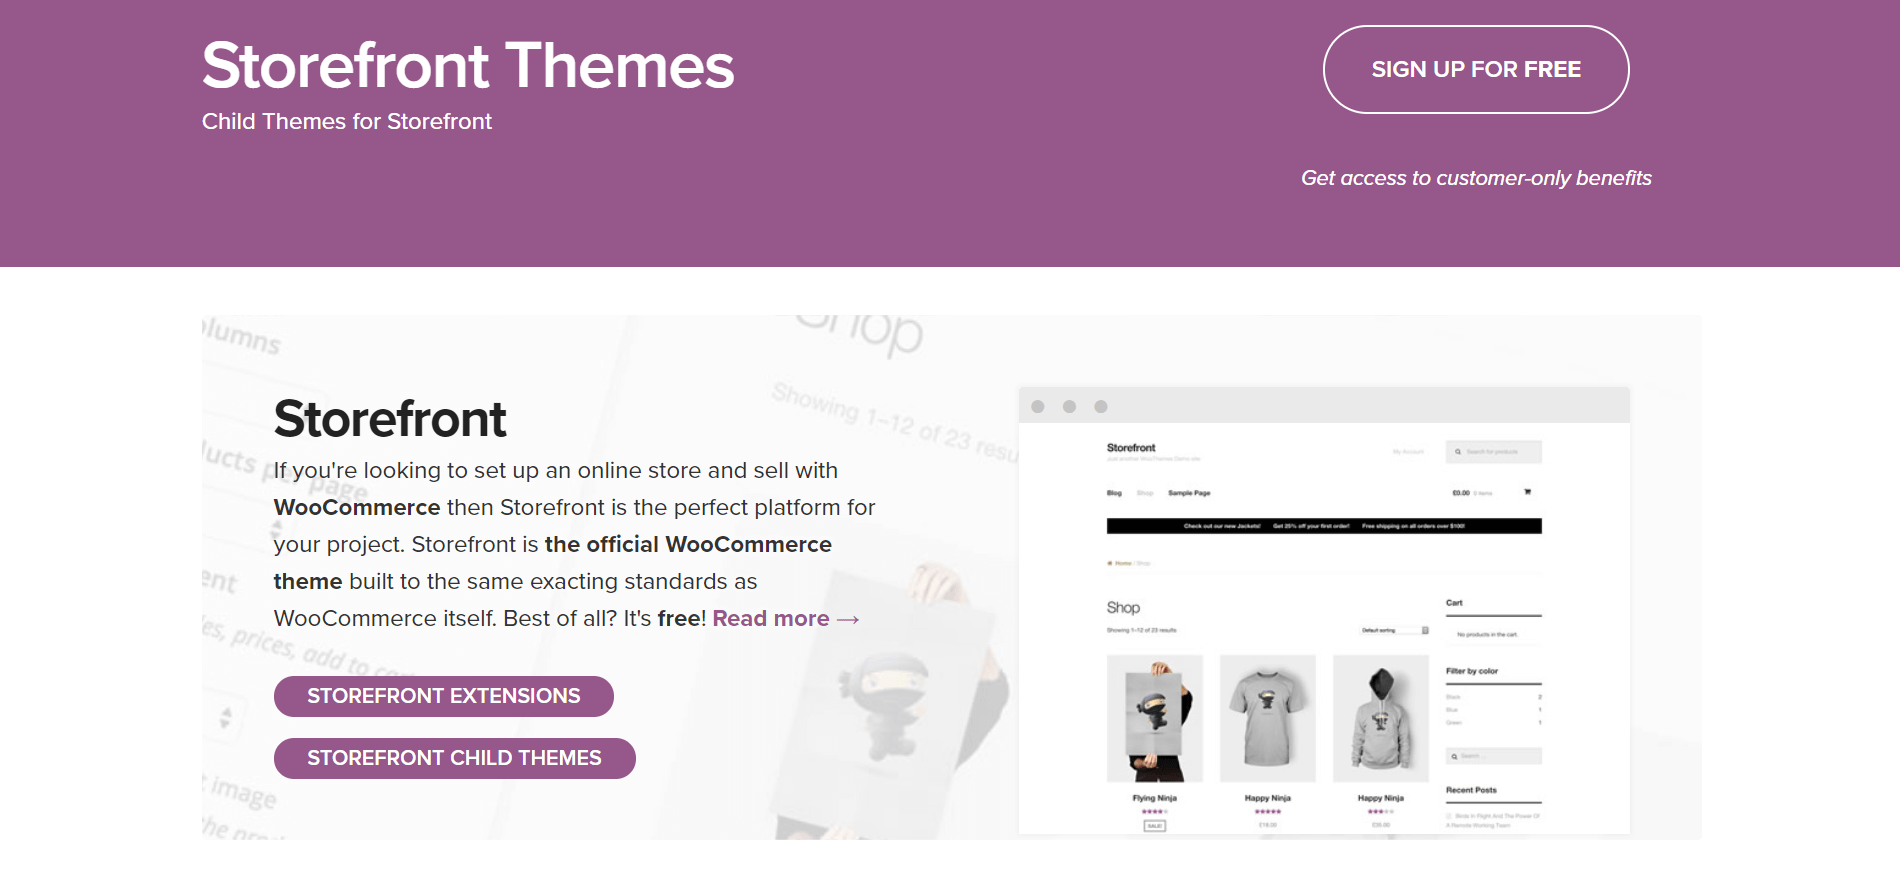Click the leftmost gray dot in the preview window bar
Viewport: 1900px width, 875px height.
(x=1038, y=407)
